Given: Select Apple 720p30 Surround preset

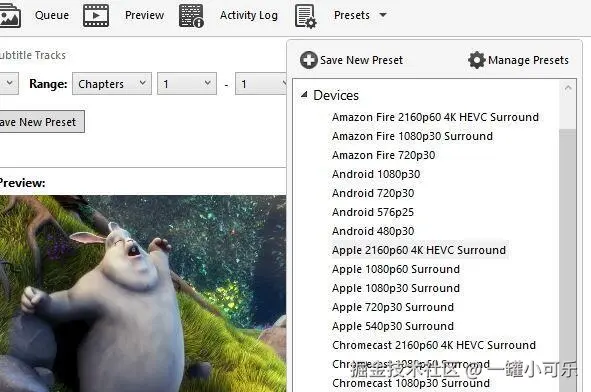Looking at the screenshot, I should tap(393, 307).
